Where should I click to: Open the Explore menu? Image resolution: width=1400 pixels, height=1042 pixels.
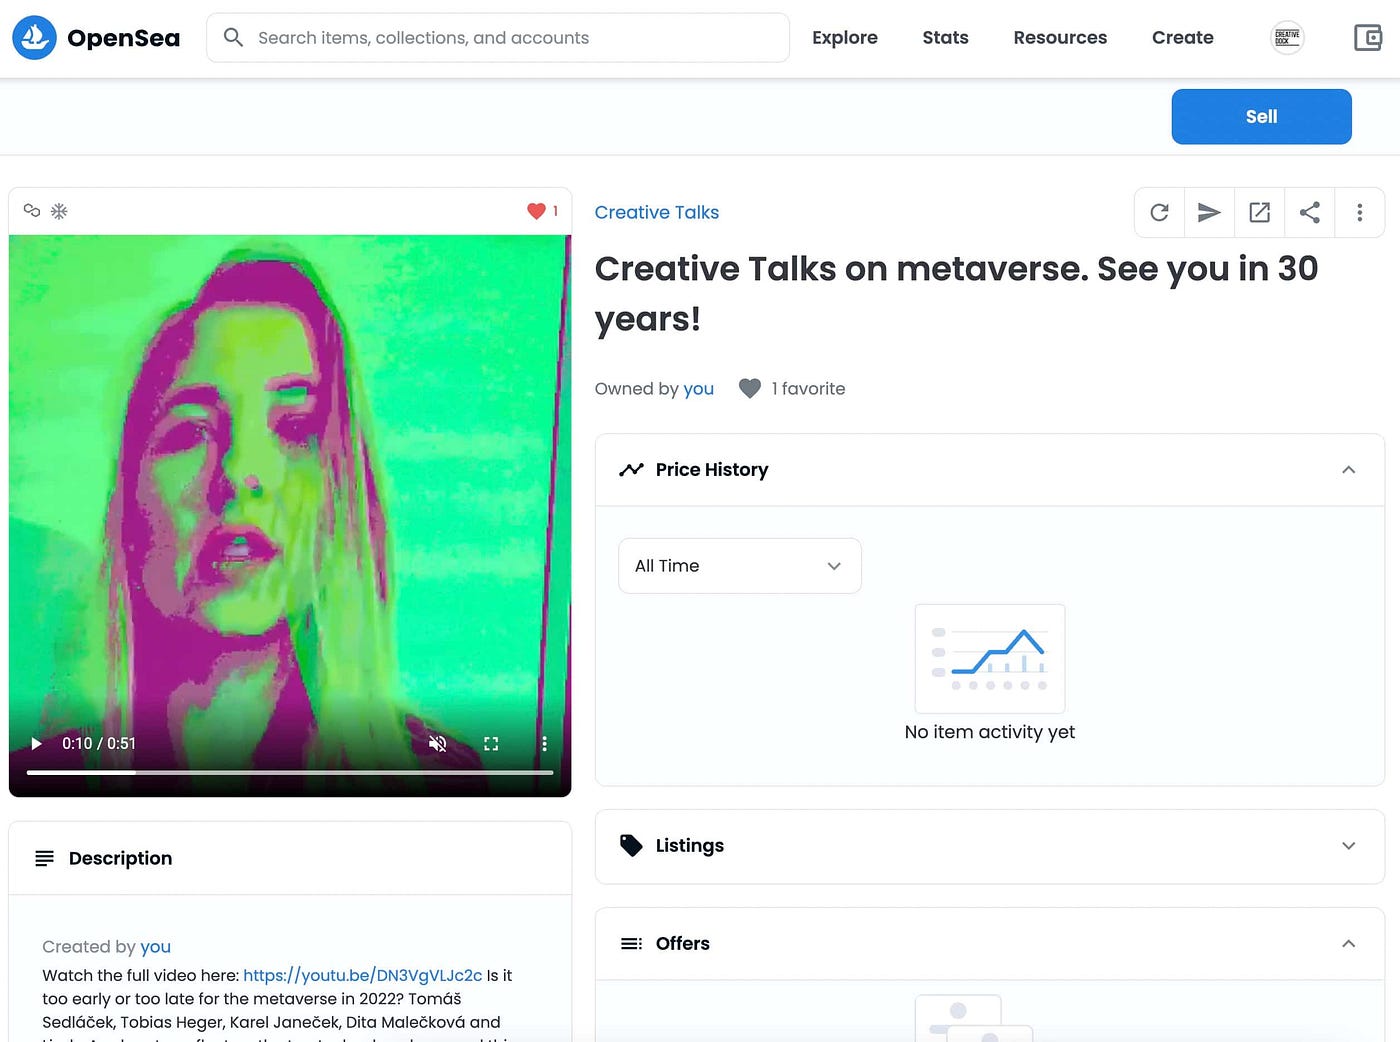pos(845,38)
